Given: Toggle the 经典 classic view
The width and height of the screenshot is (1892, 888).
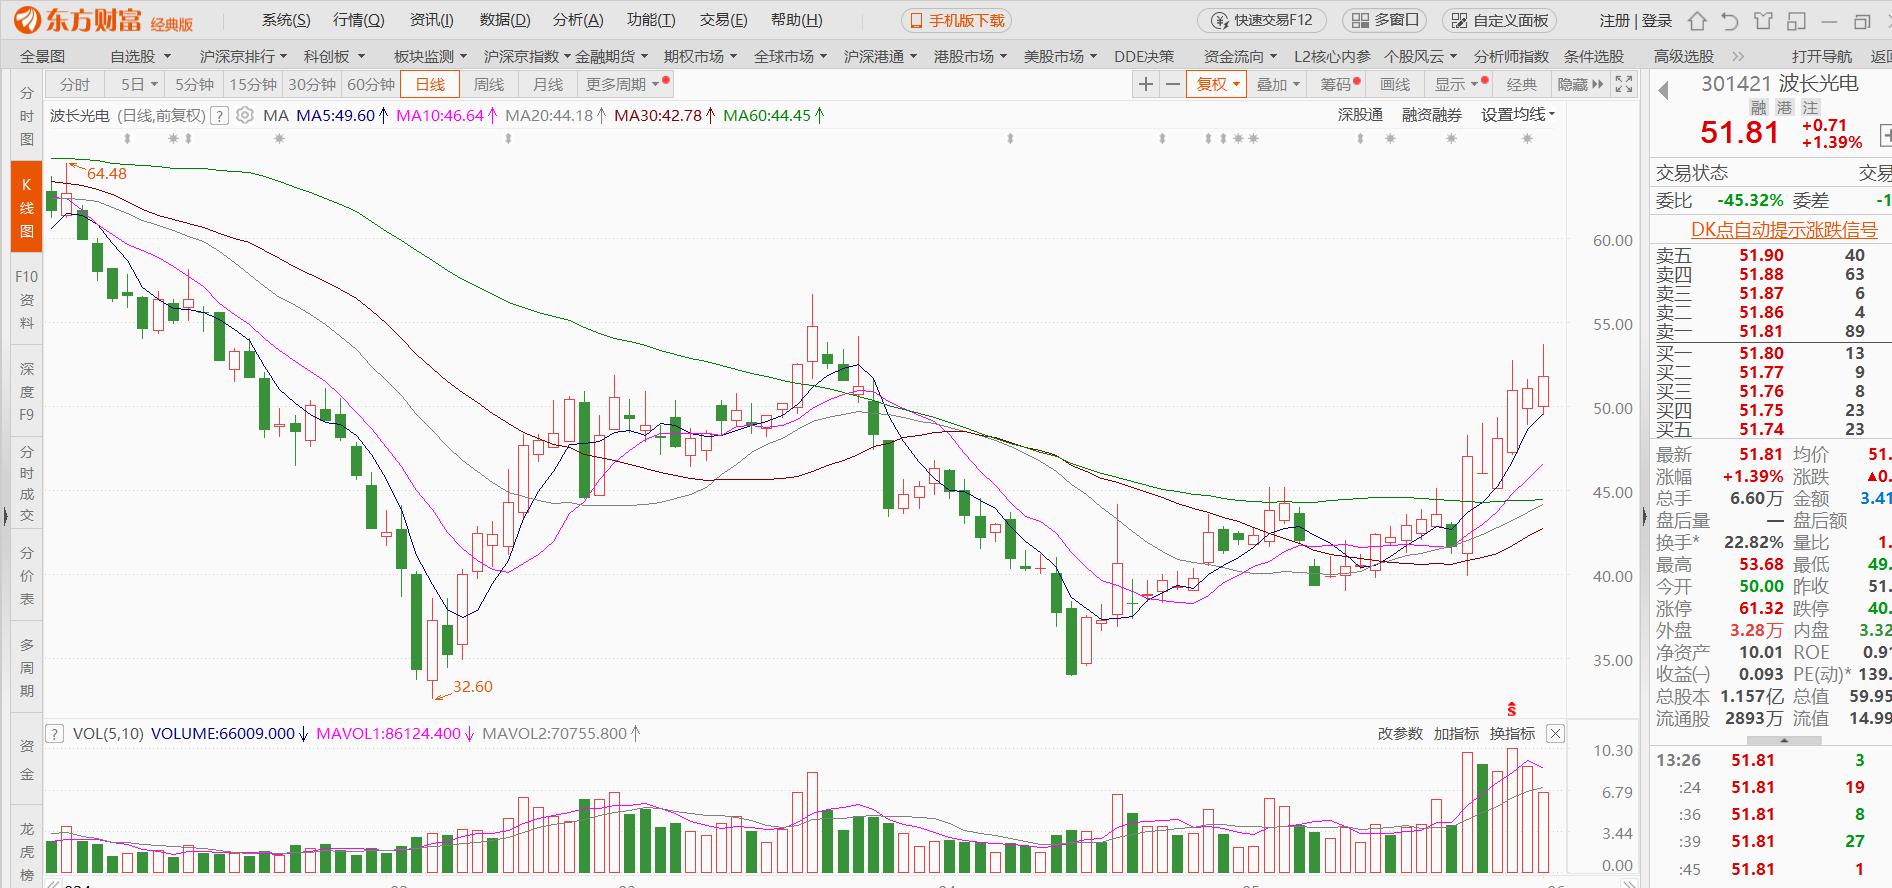Looking at the screenshot, I should click(1522, 85).
